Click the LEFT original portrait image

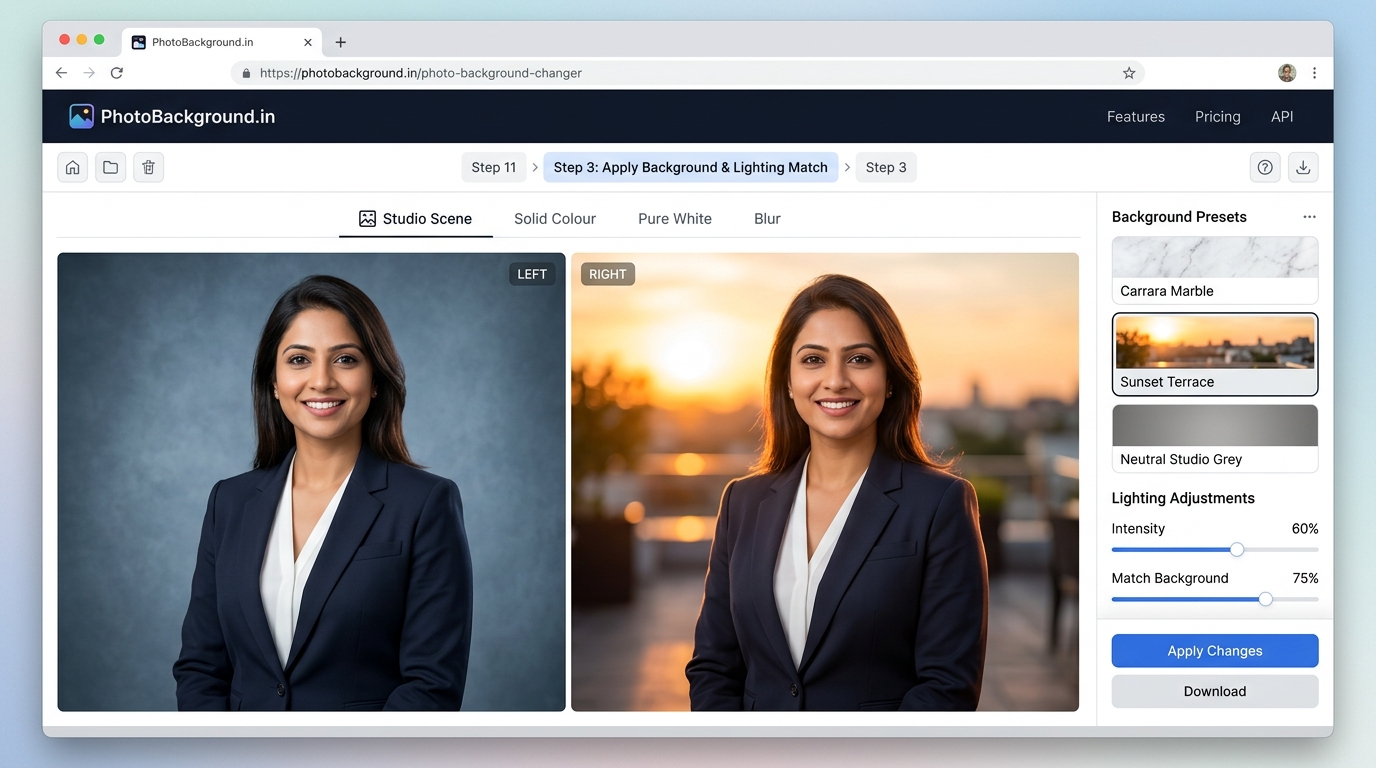click(x=311, y=482)
